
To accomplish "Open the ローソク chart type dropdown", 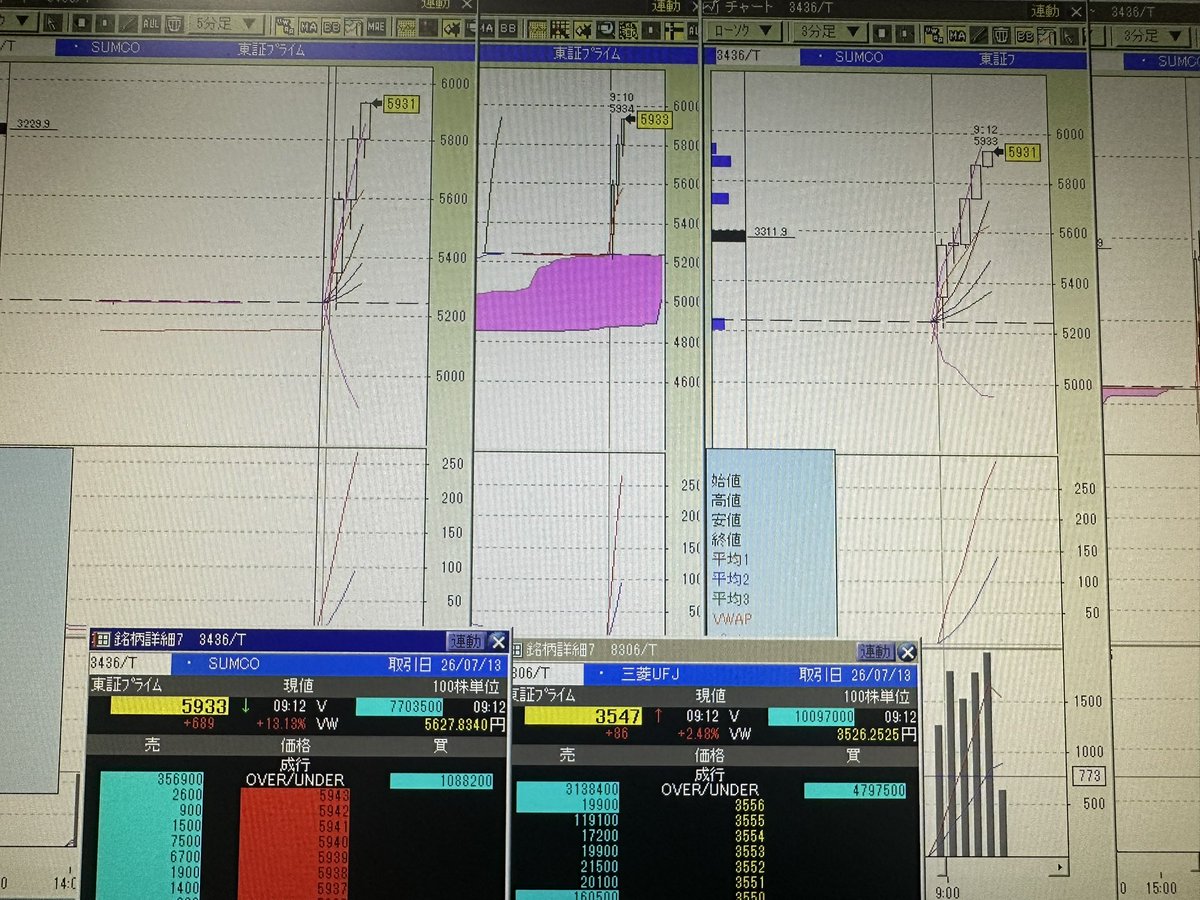I will 745,32.
